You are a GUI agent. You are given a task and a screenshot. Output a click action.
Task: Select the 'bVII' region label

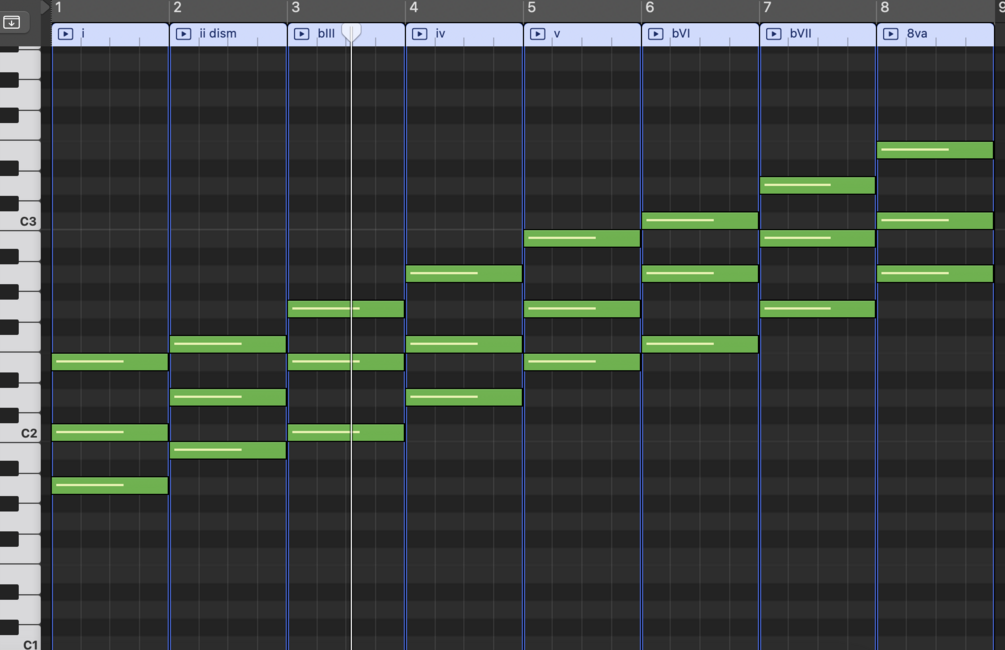(x=801, y=33)
